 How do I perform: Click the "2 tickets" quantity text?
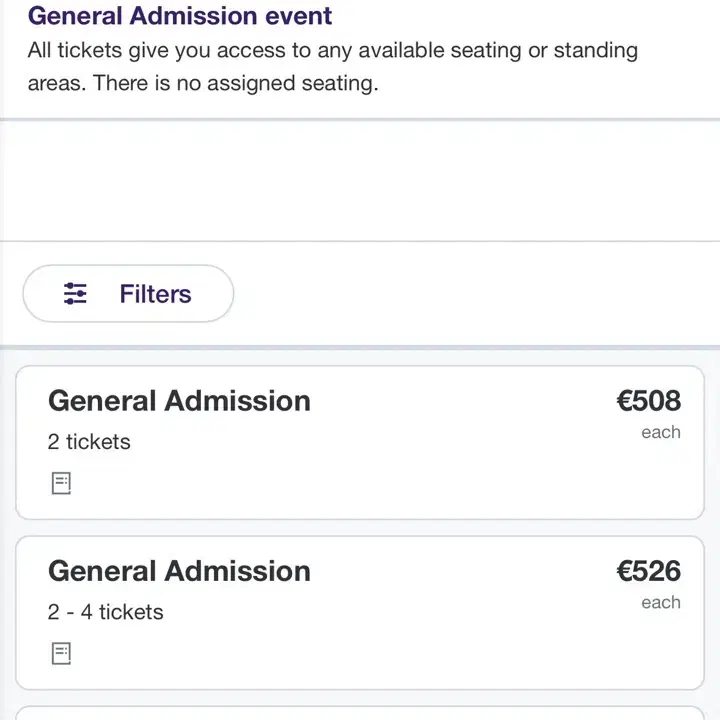(x=89, y=442)
